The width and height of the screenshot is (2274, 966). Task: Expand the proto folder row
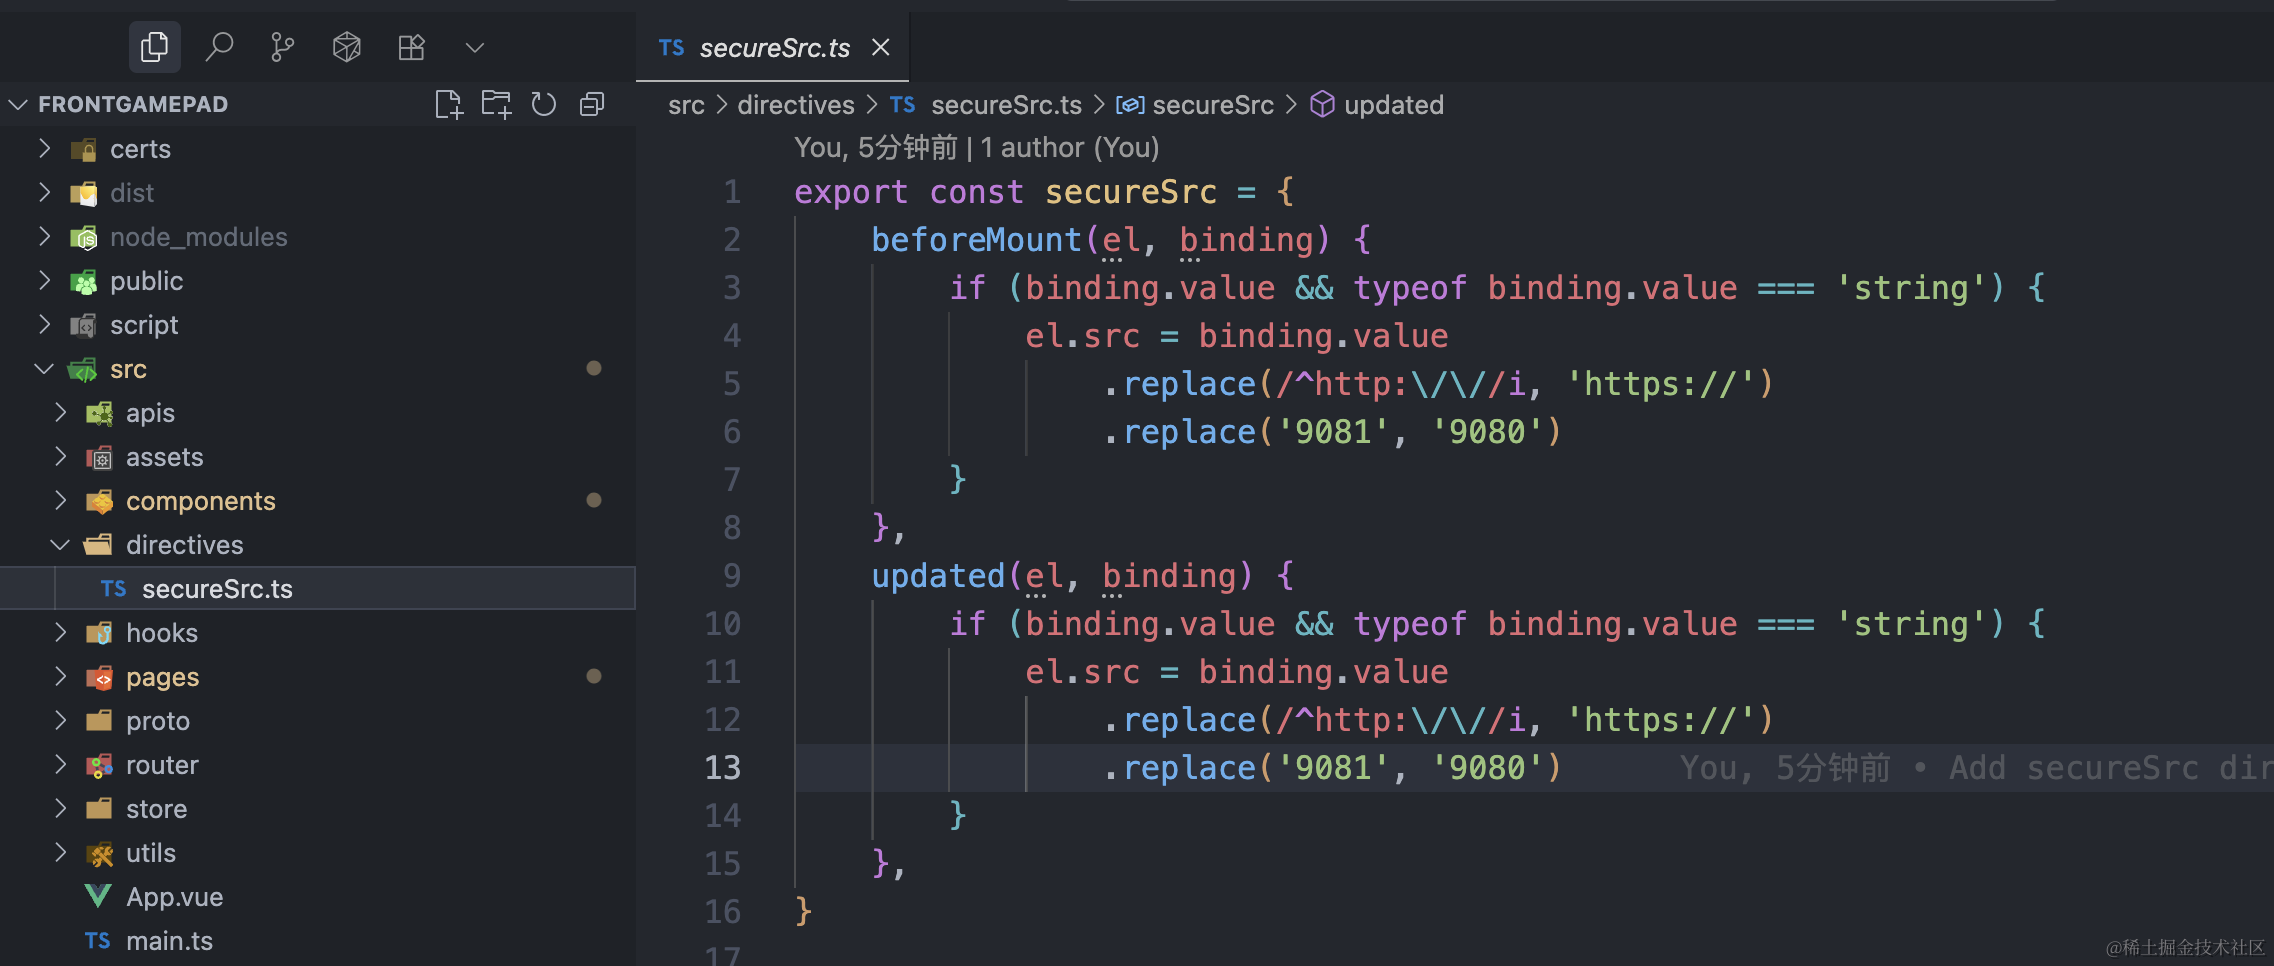click(x=317, y=720)
